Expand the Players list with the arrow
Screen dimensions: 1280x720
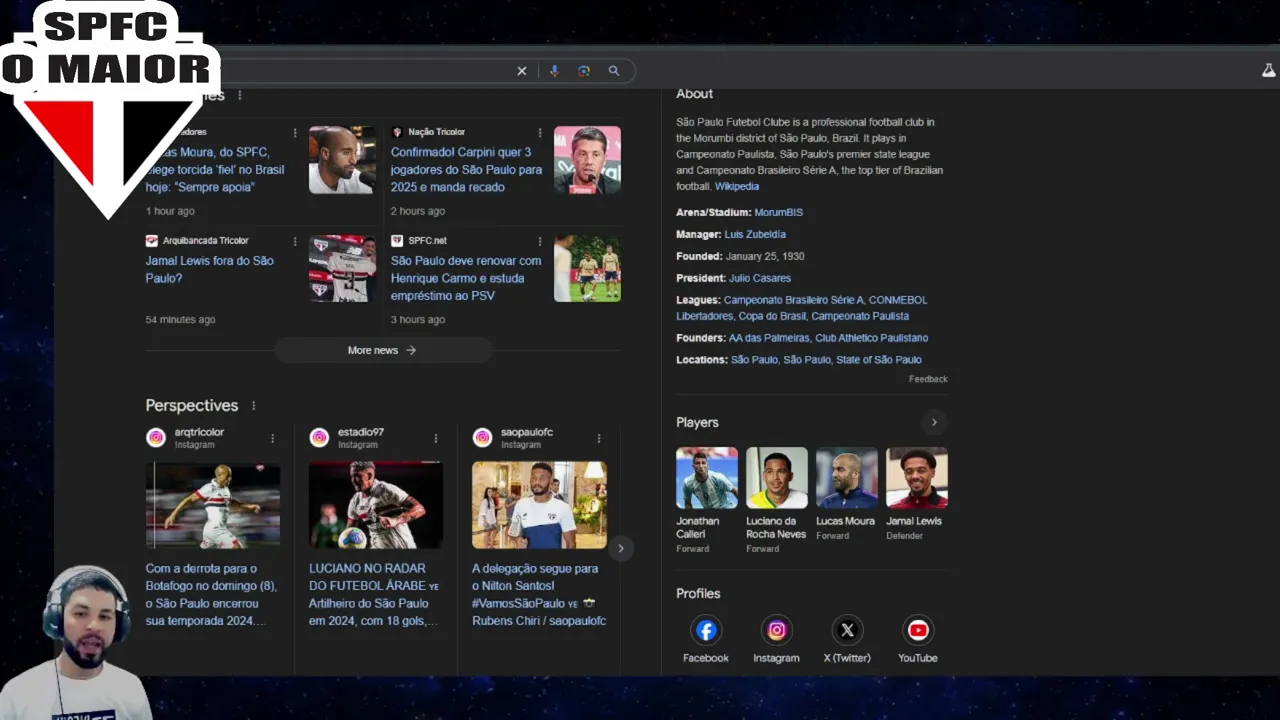coord(934,422)
